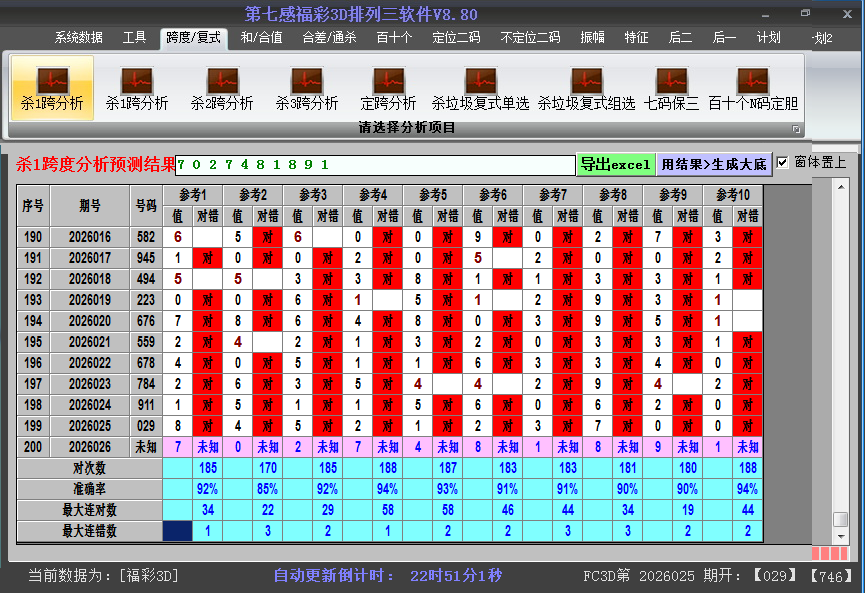Click the highlighted 杀1跨分析 icon
This screenshot has height=593, width=865.
point(52,87)
